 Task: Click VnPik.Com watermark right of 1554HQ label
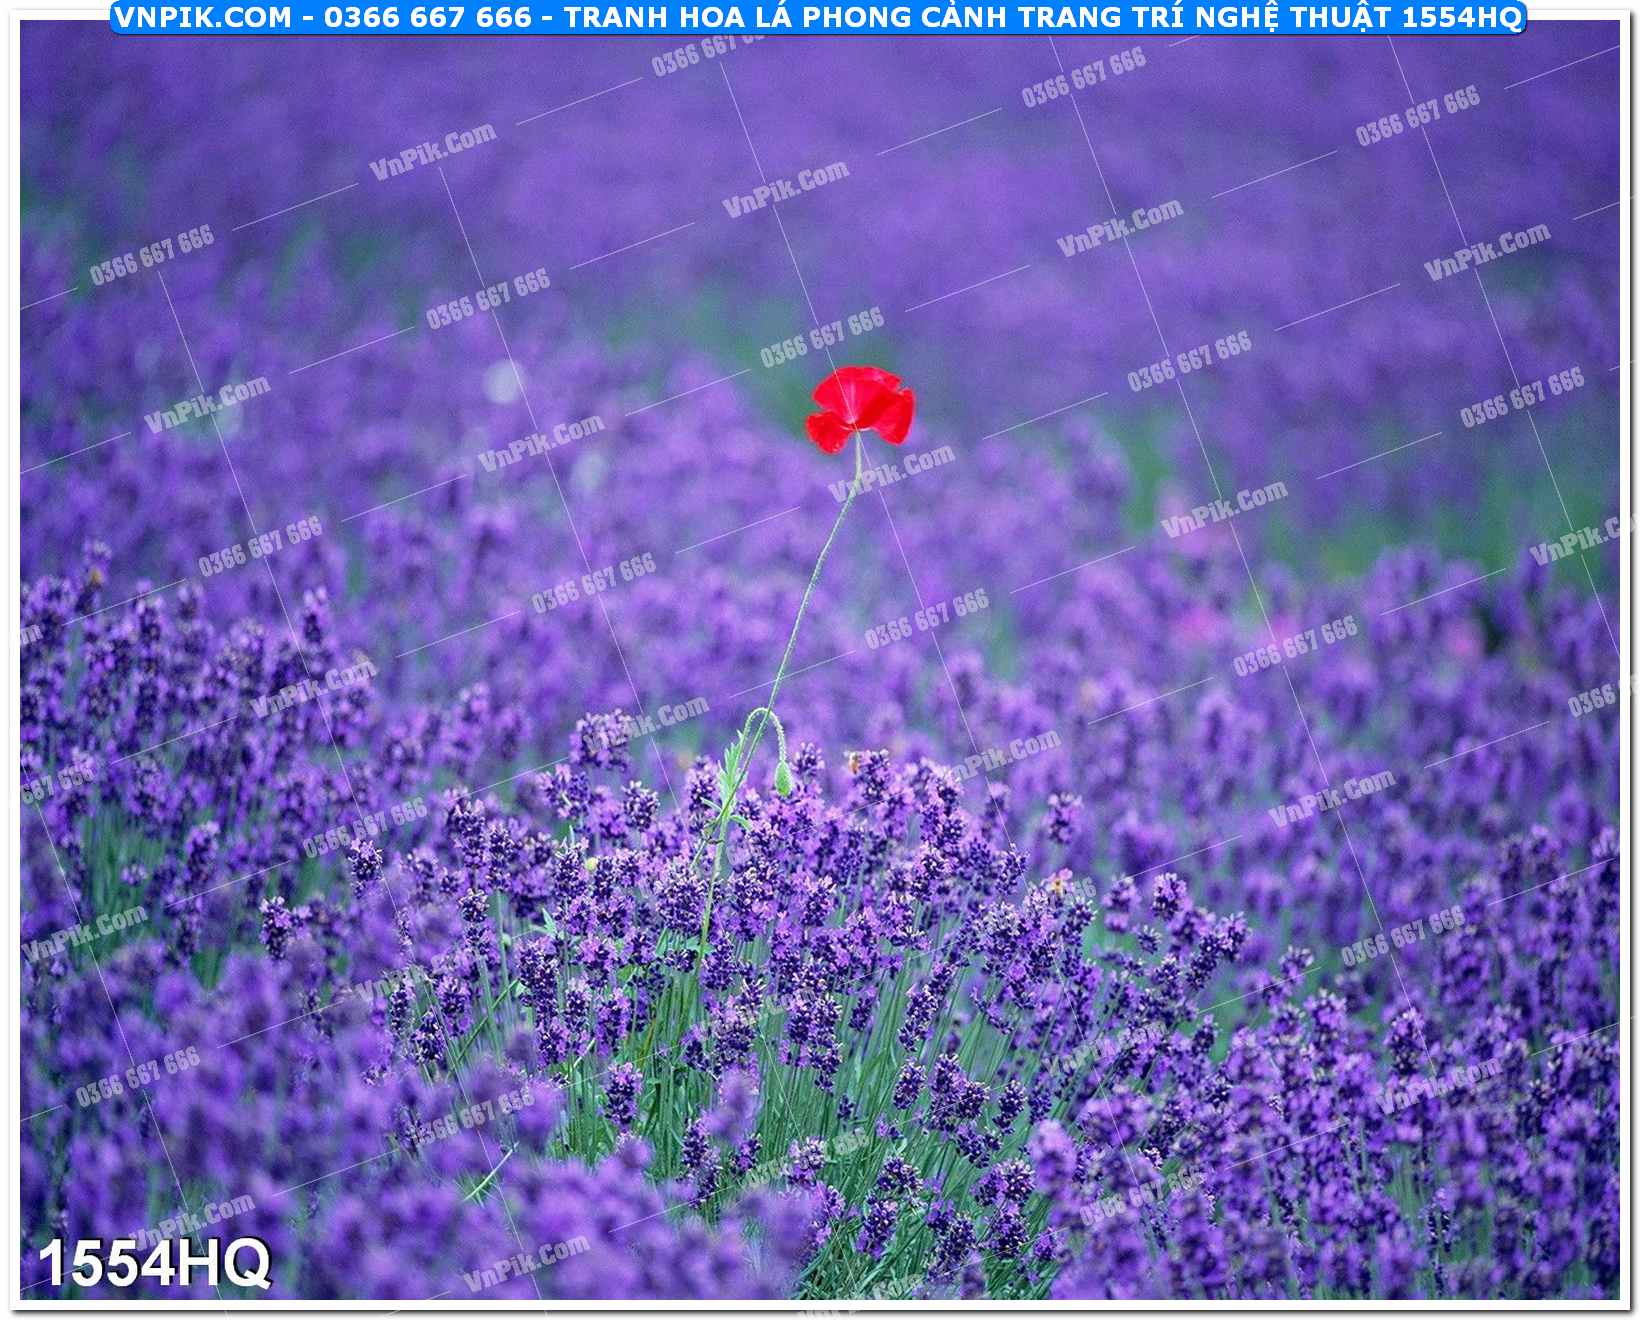[x=527, y=1262]
